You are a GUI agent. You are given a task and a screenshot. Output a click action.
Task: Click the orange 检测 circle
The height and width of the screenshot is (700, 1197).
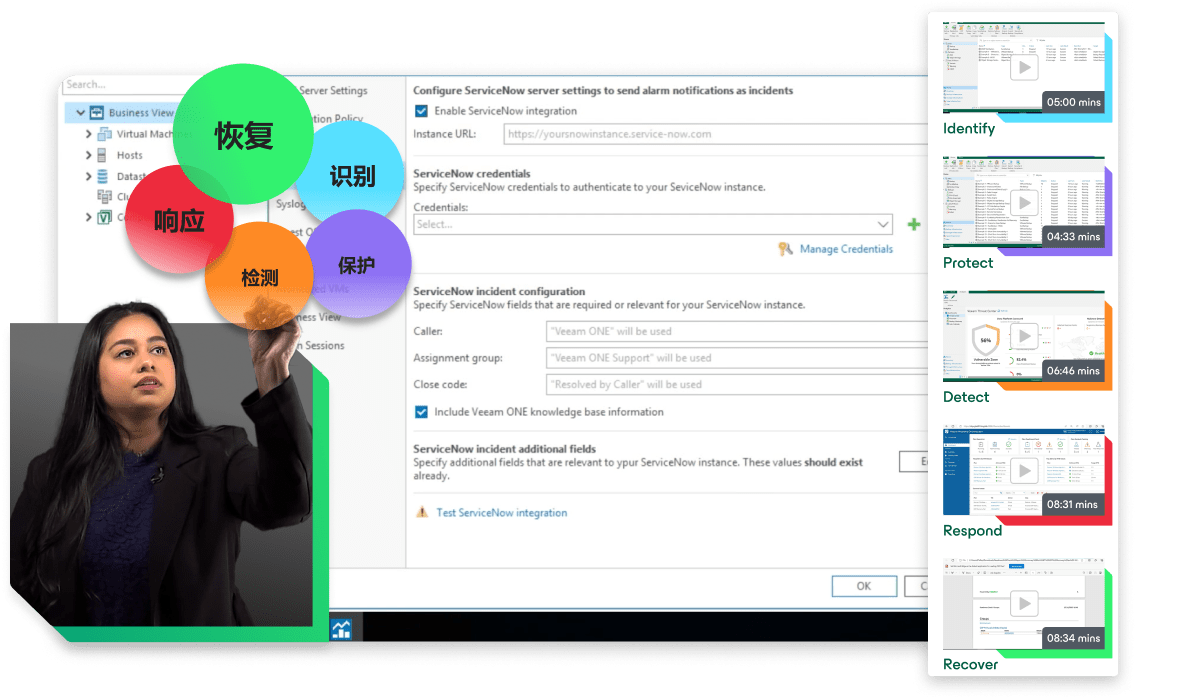pos(260,276)
